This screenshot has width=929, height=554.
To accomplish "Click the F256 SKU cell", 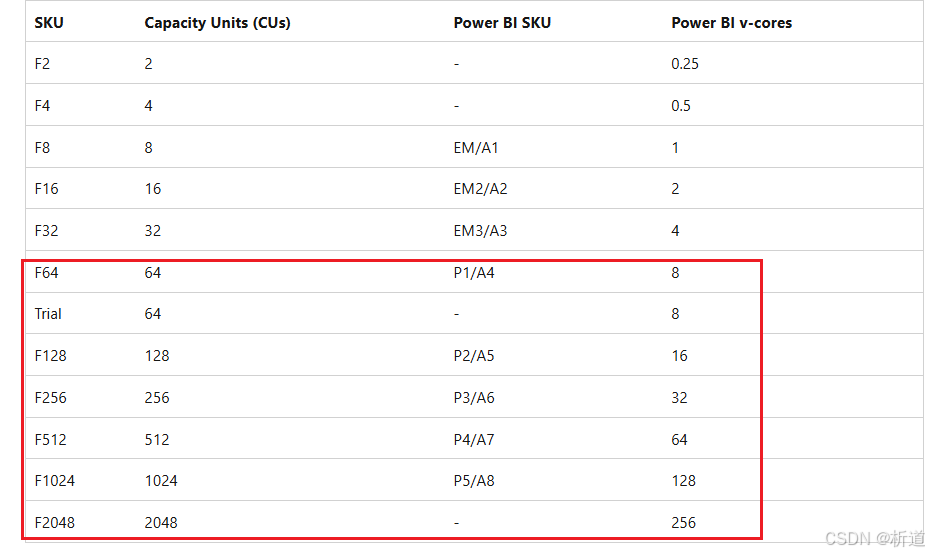I will click(x=51, y=398).
